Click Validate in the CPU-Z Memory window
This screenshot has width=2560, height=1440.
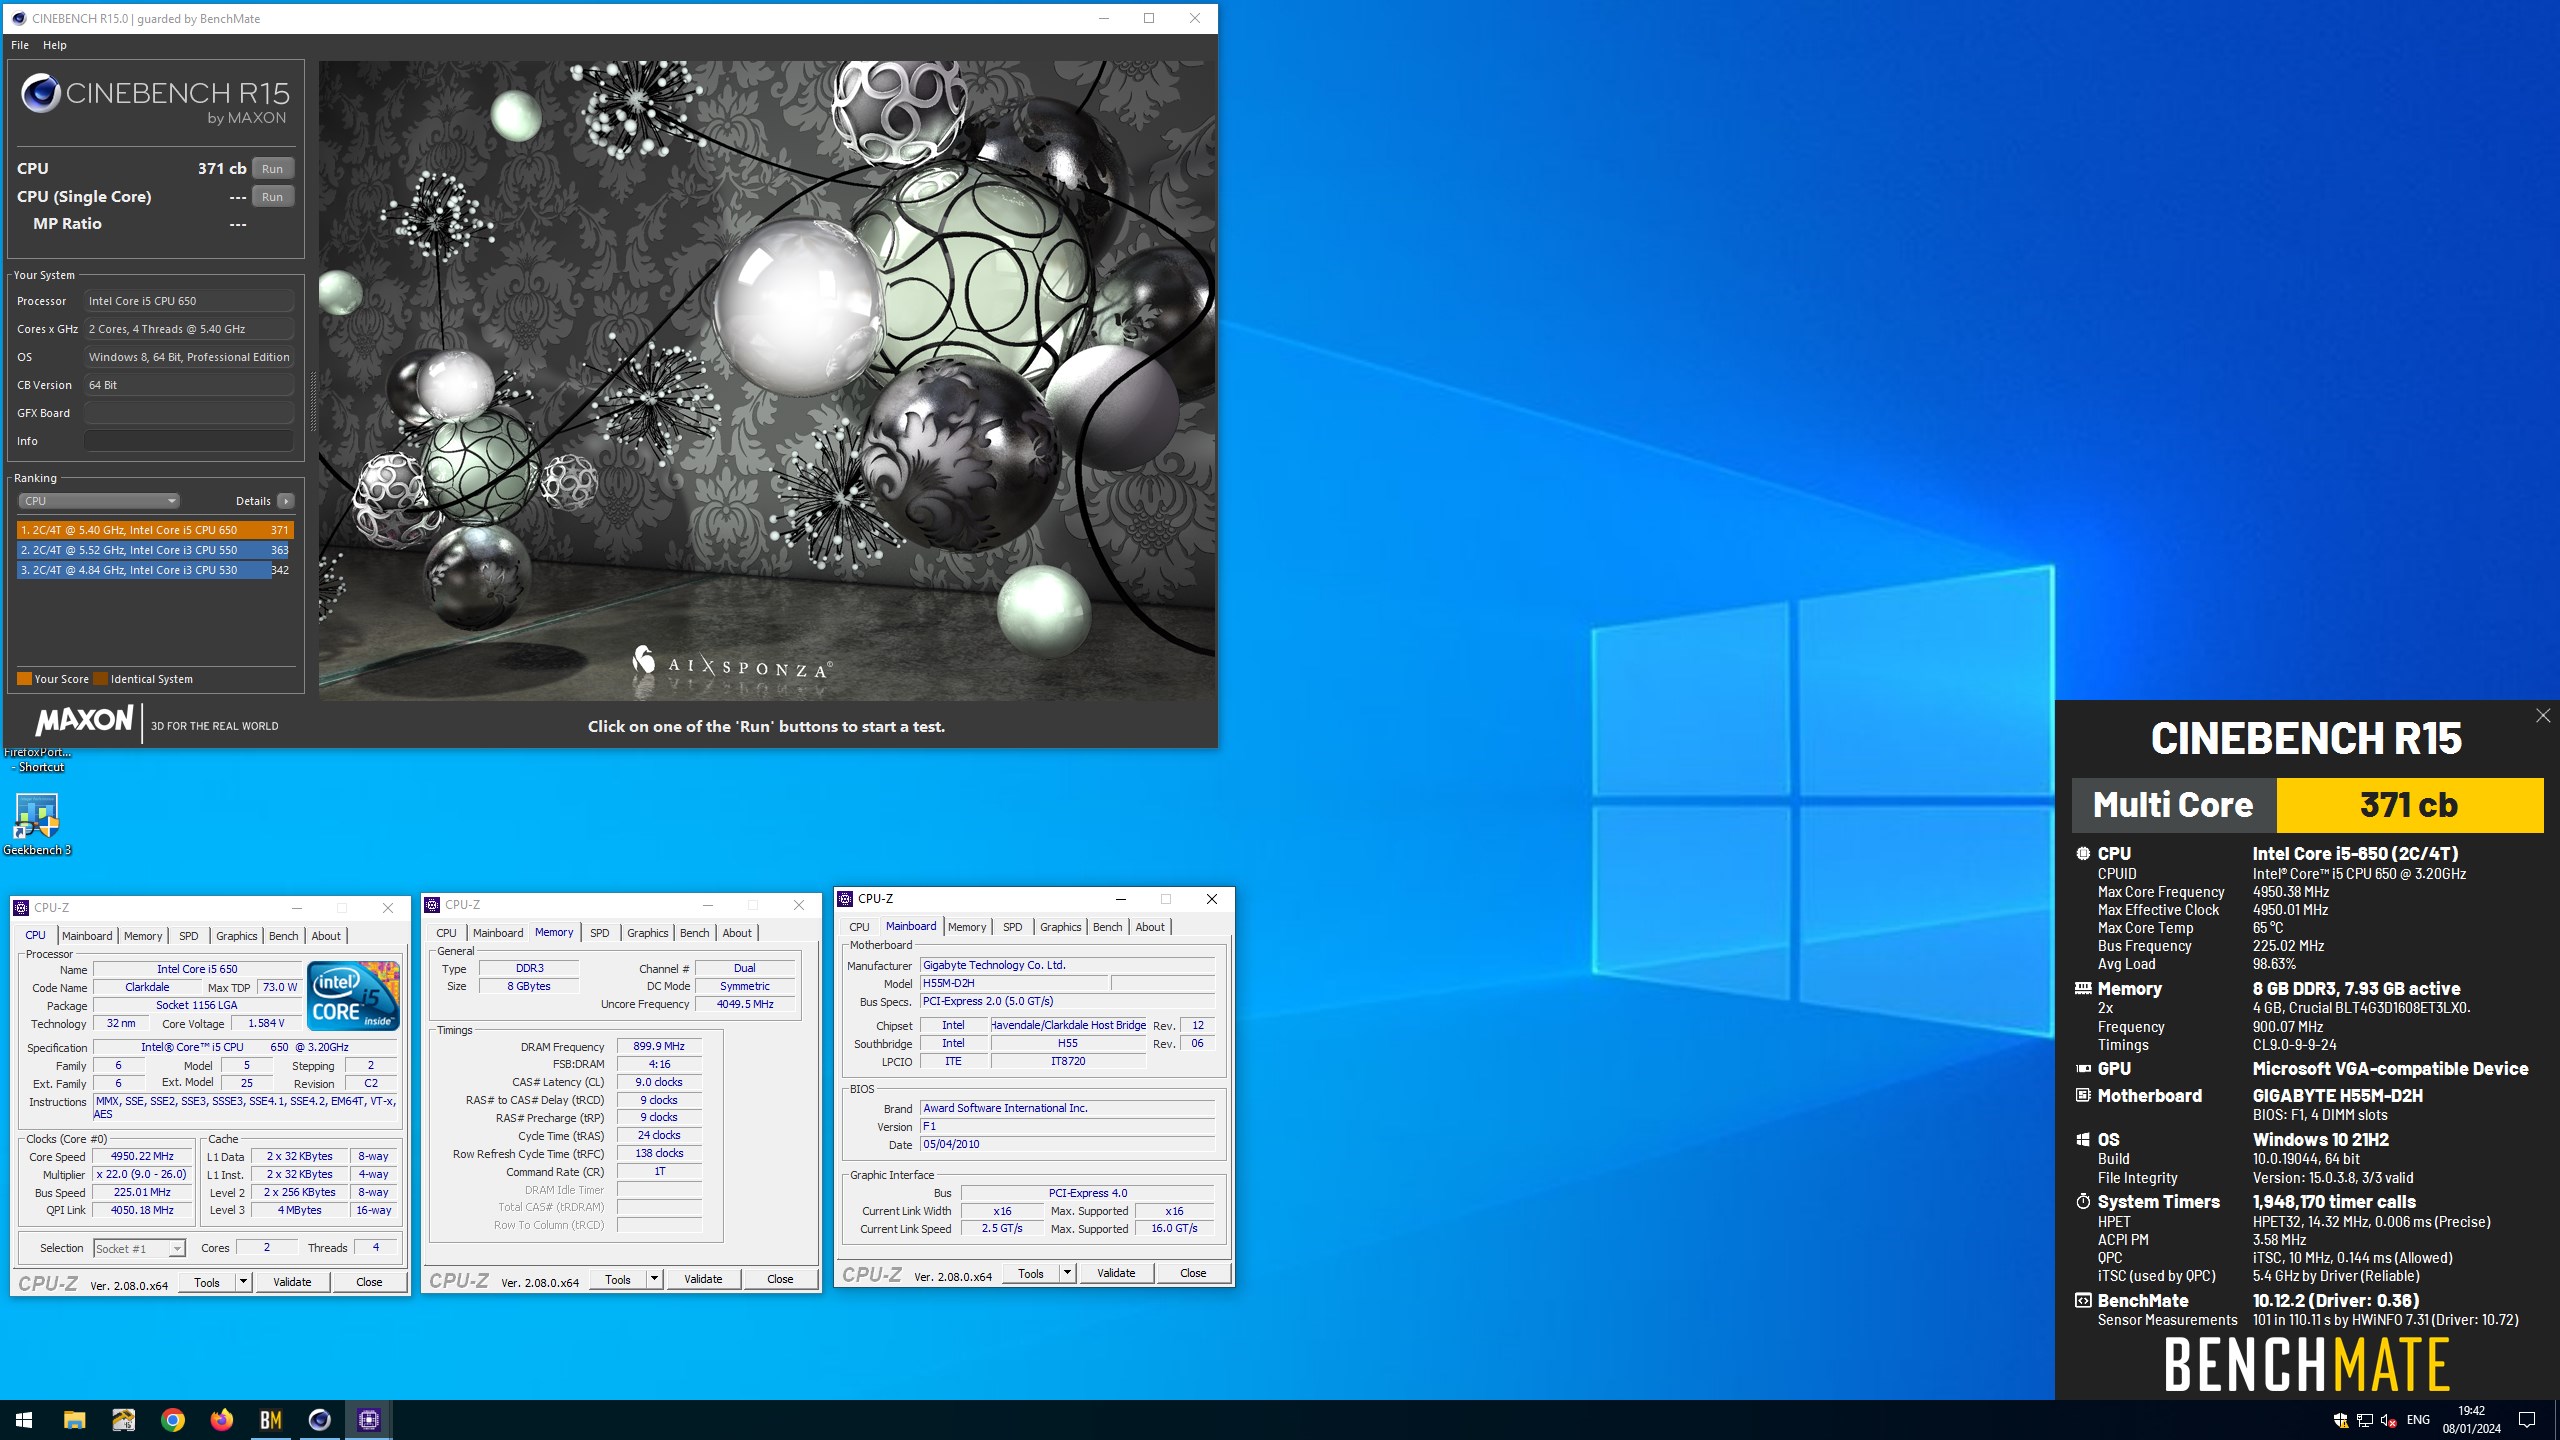(x=703, y=1279)
